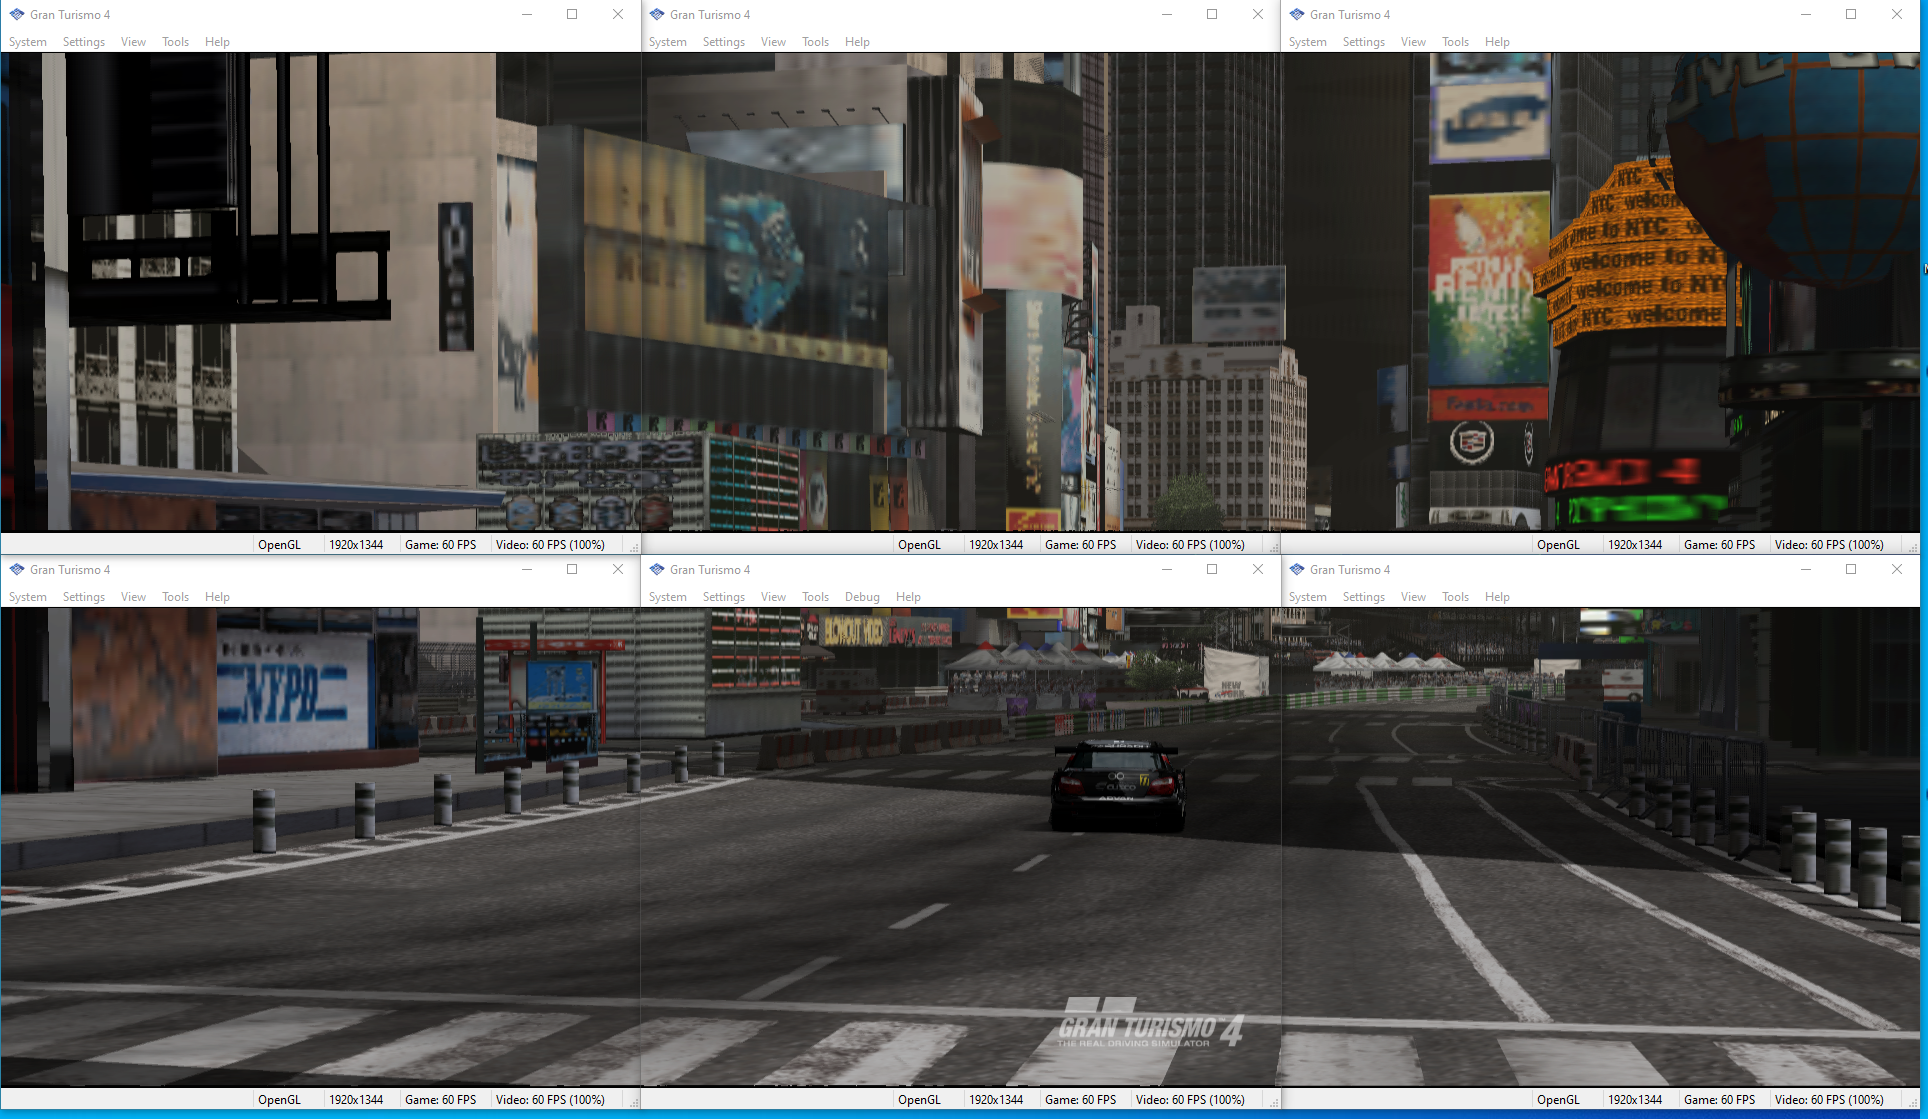Click 1920x1344 in top-right window status bar
The image size is (1928, 1119).
pos(1635,545)
